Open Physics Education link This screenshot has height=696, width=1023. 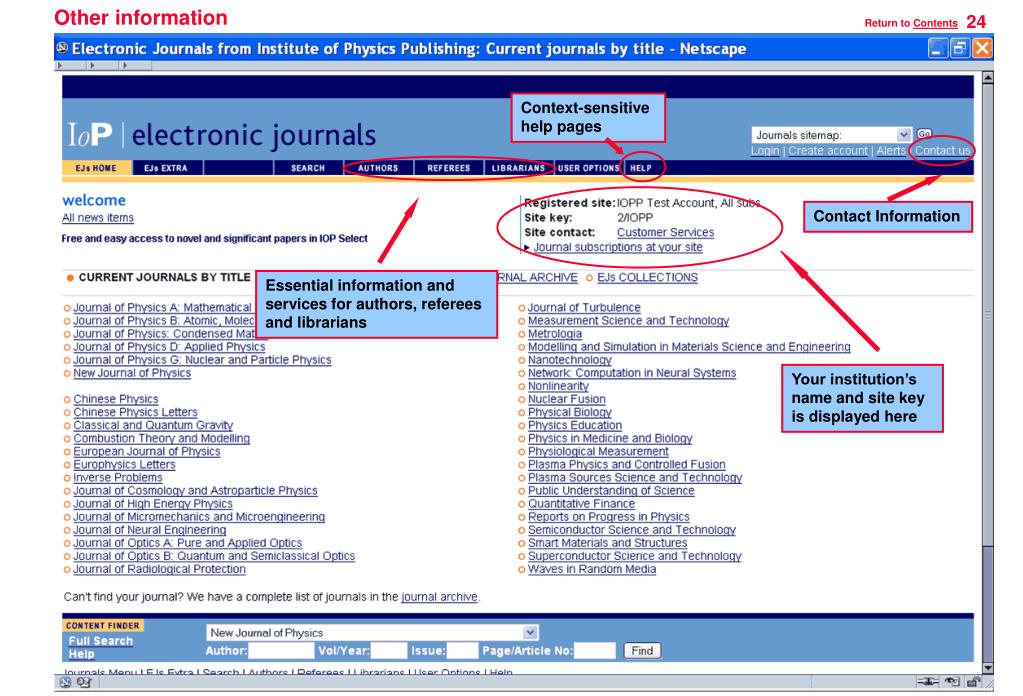575,425
